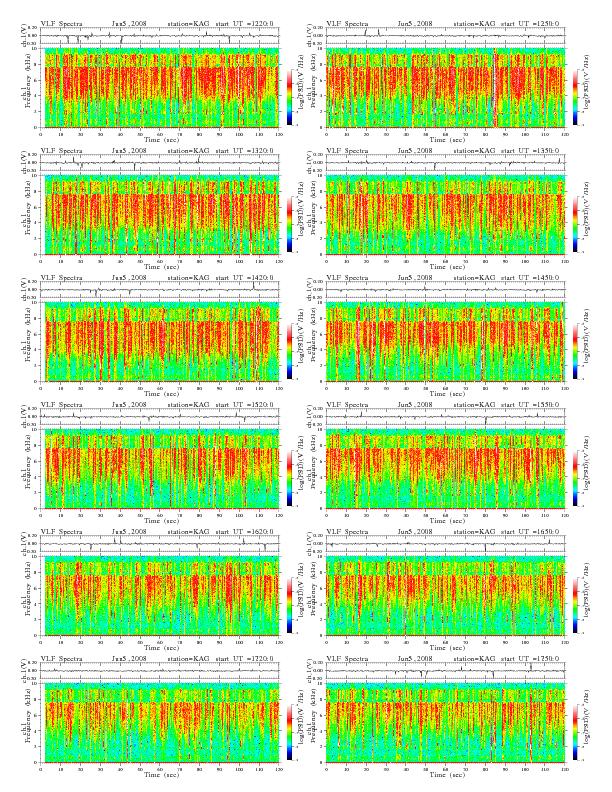Click the title text 'start UT =1250:0'

pyautogui.click(x=531, y=23)
